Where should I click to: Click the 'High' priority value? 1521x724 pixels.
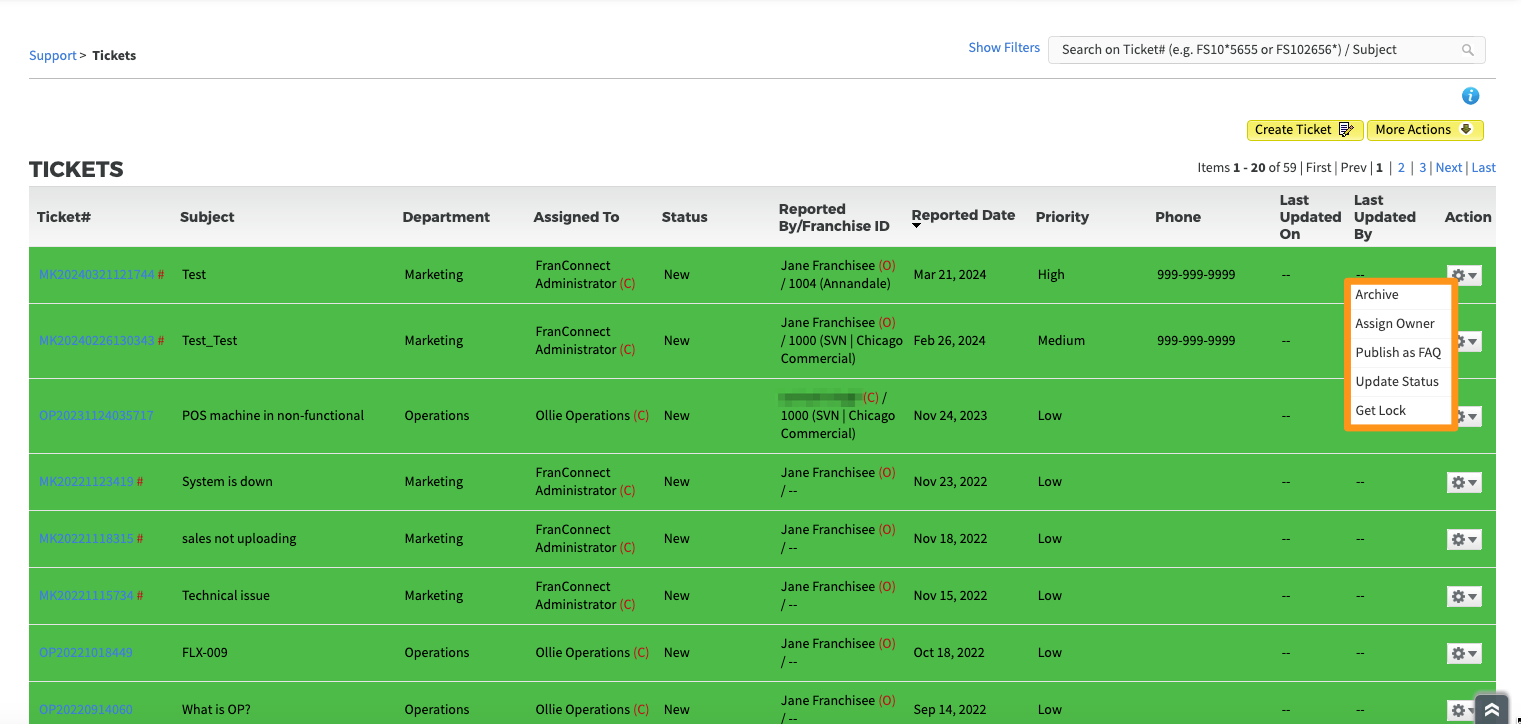(x=1051, y=275)
